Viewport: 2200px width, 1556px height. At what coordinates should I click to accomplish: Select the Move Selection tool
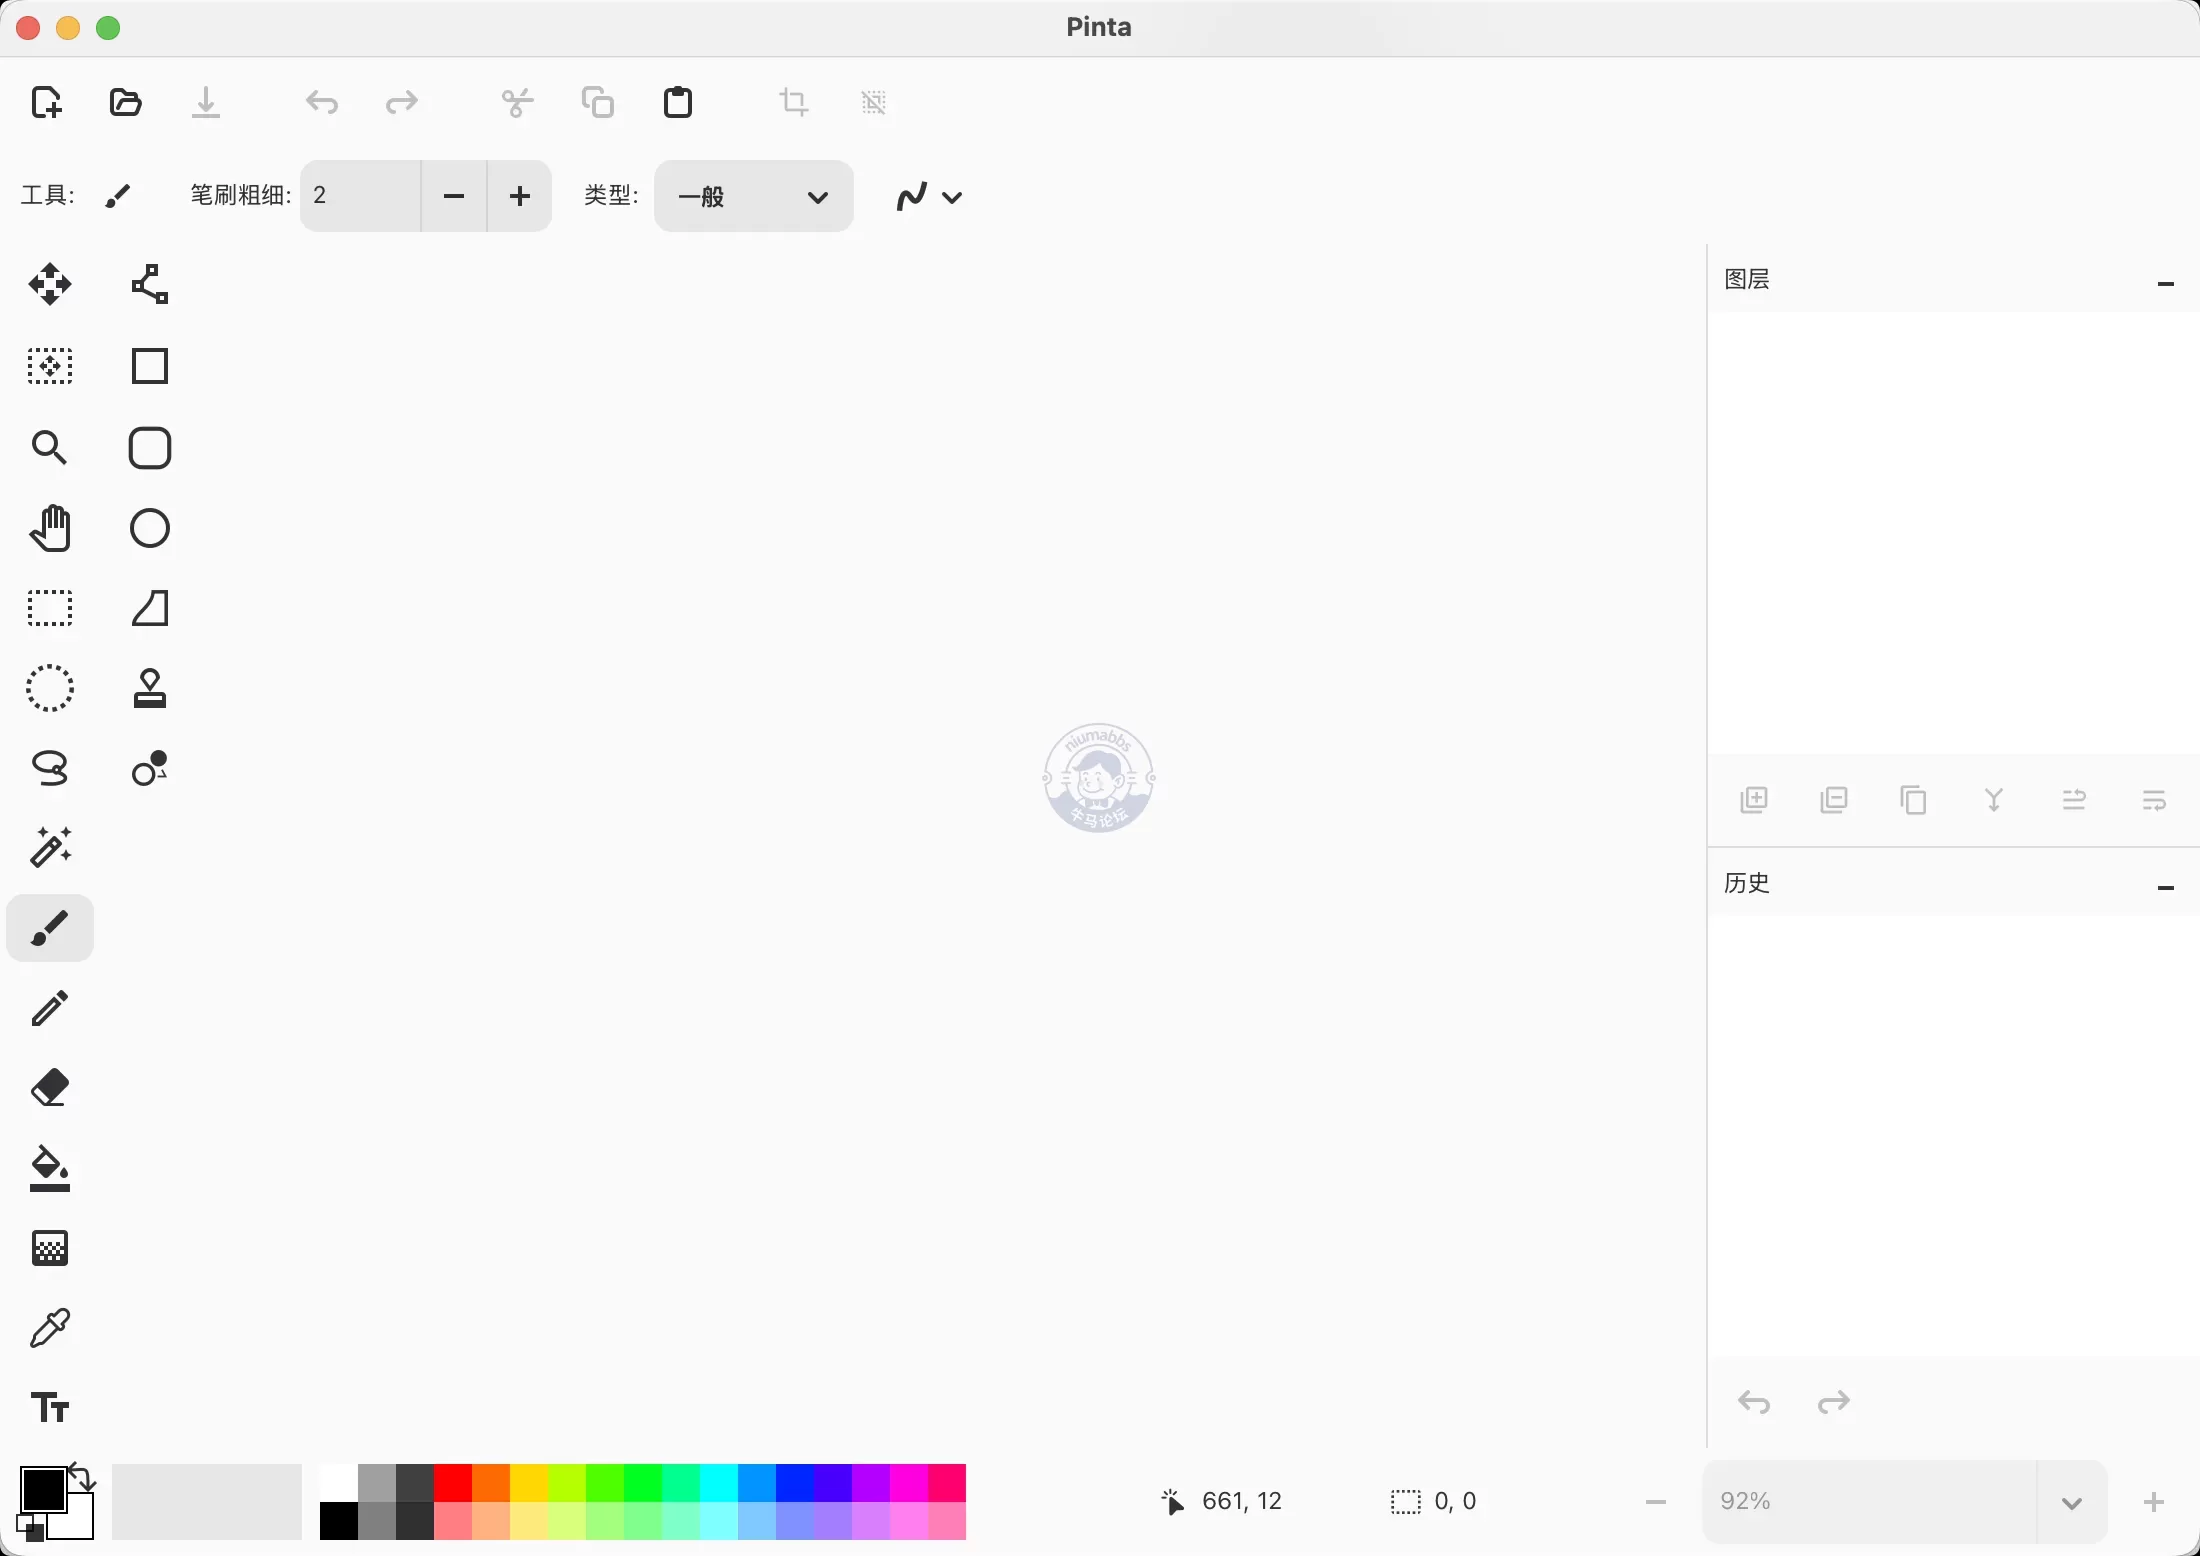point(50,367)
